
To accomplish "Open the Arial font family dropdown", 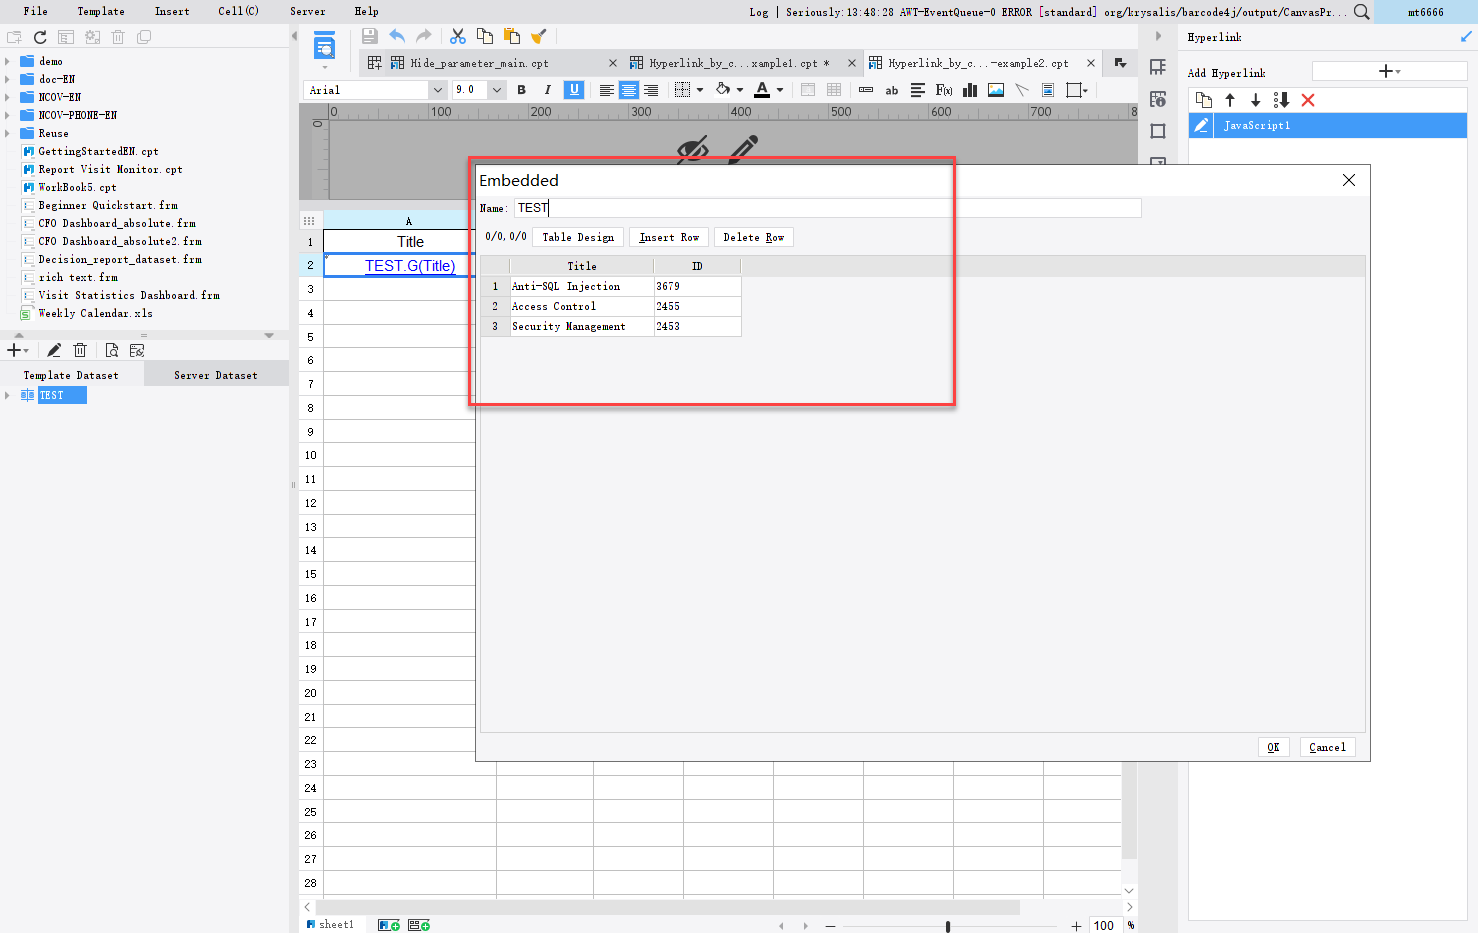I will point(437,90).
